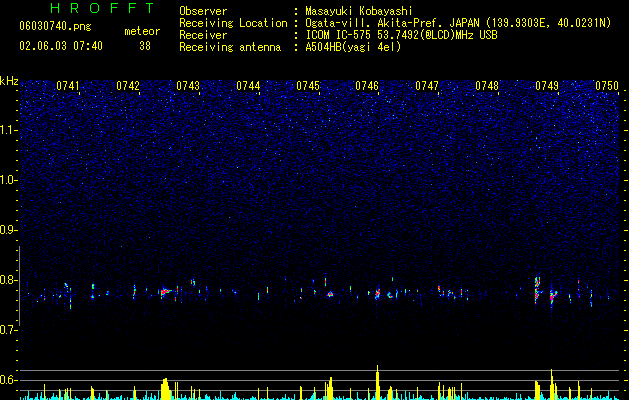
Task: Click the 0745 time marker
Action: click(308, 86)
